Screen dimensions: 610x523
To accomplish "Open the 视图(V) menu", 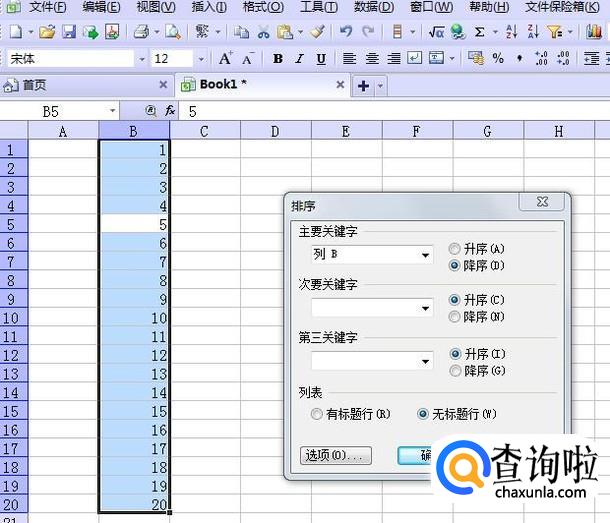I will pyautogui.click(x=156, y=7).
